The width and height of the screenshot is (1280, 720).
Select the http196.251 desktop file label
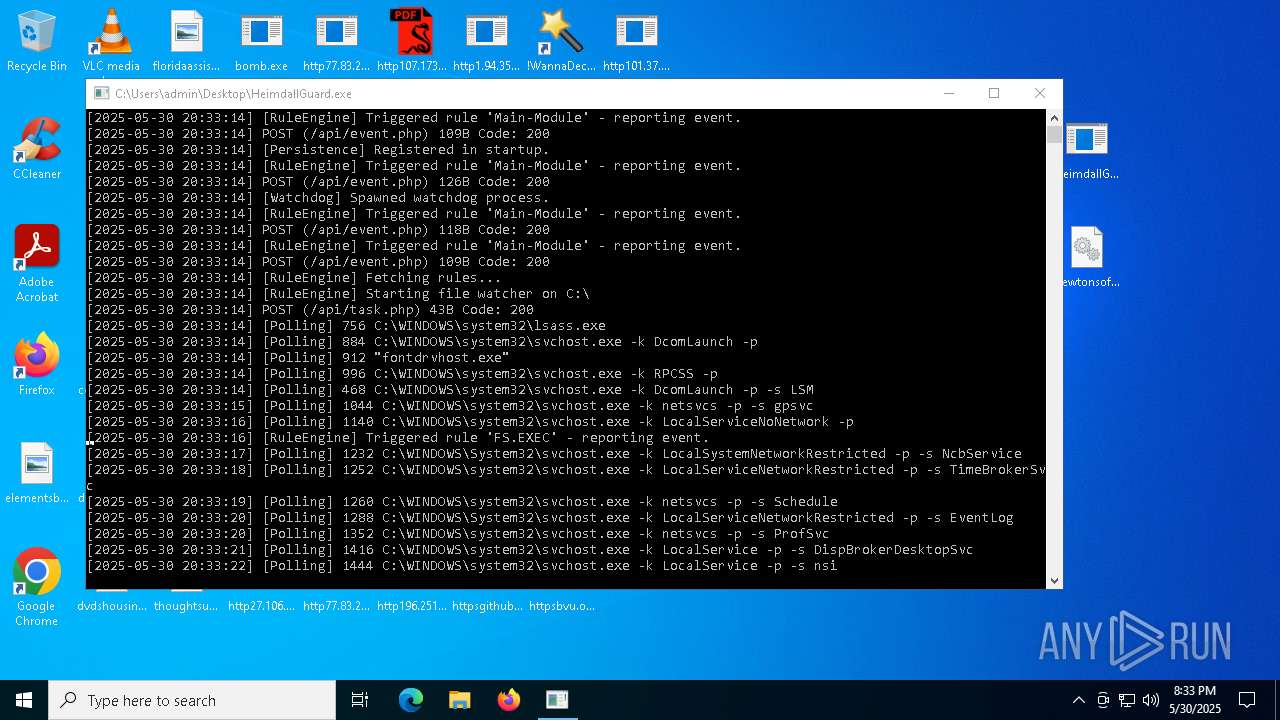pos(411,606)
